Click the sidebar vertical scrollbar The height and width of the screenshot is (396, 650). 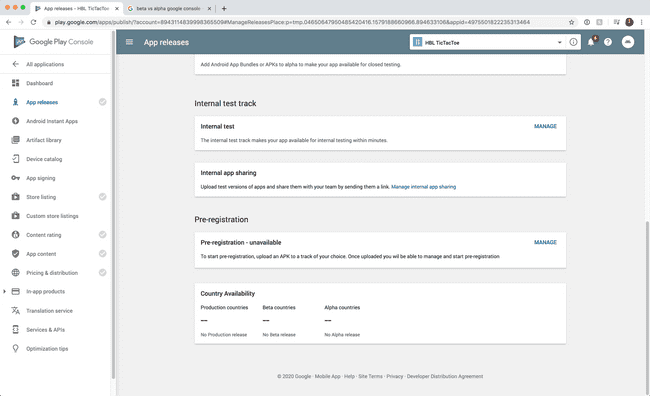coord(113,205)
